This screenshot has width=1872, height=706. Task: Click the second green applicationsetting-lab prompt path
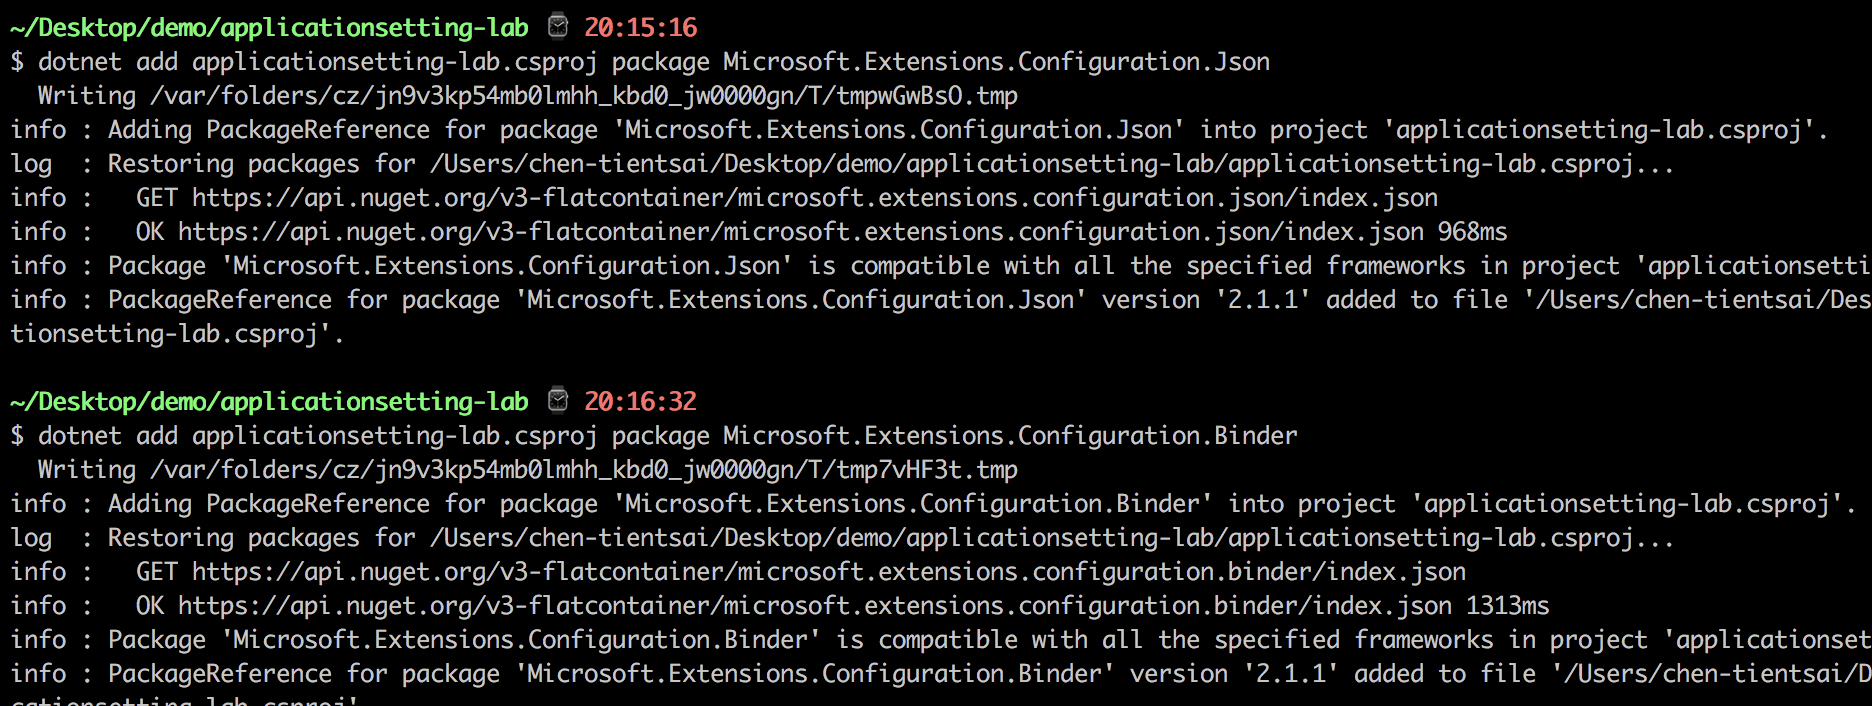point(269,401)
